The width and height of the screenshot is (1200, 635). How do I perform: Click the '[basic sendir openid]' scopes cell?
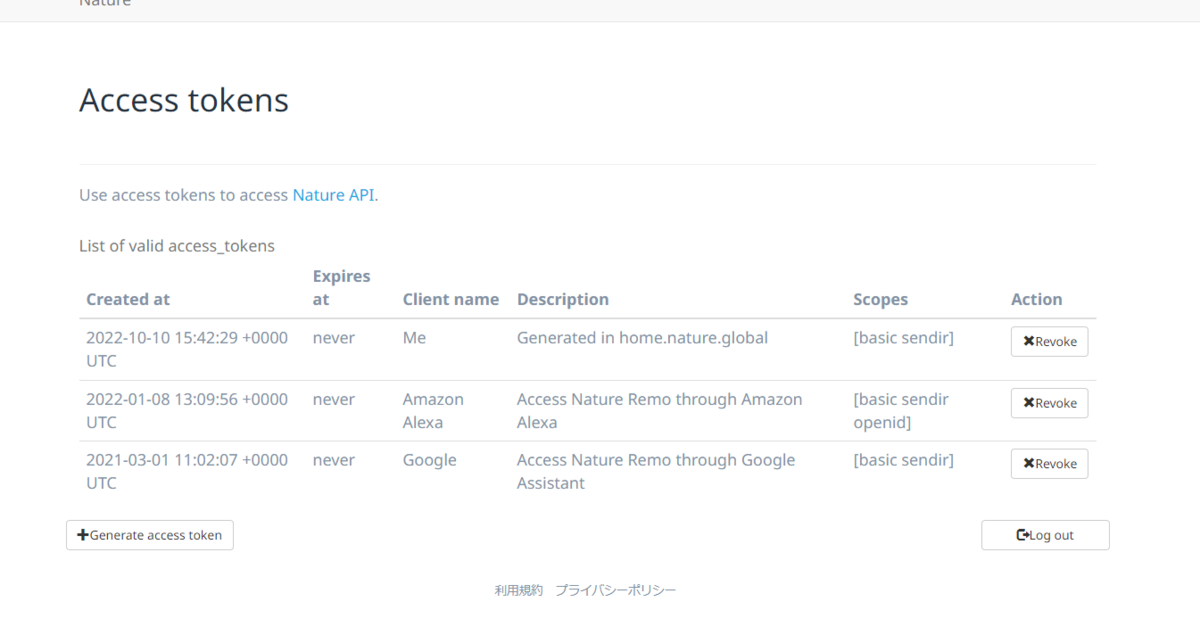tap(900, 410)
